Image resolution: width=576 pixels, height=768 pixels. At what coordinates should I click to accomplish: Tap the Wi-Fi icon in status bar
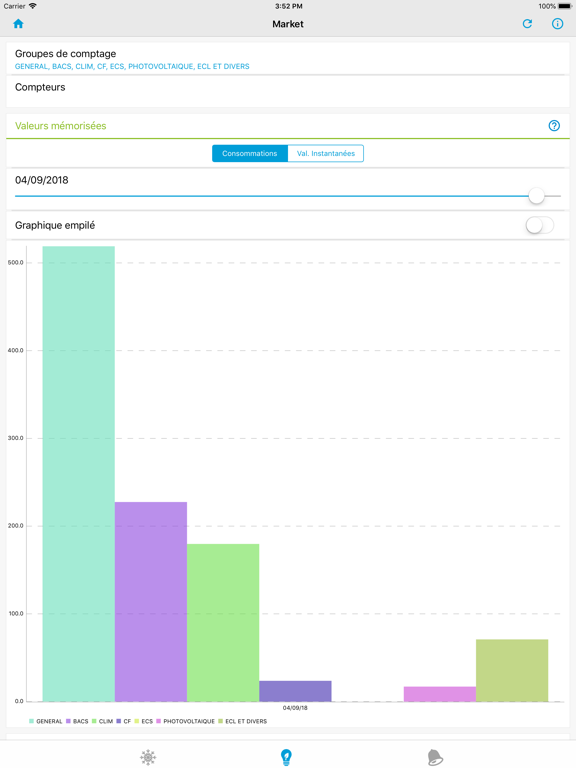33,6
